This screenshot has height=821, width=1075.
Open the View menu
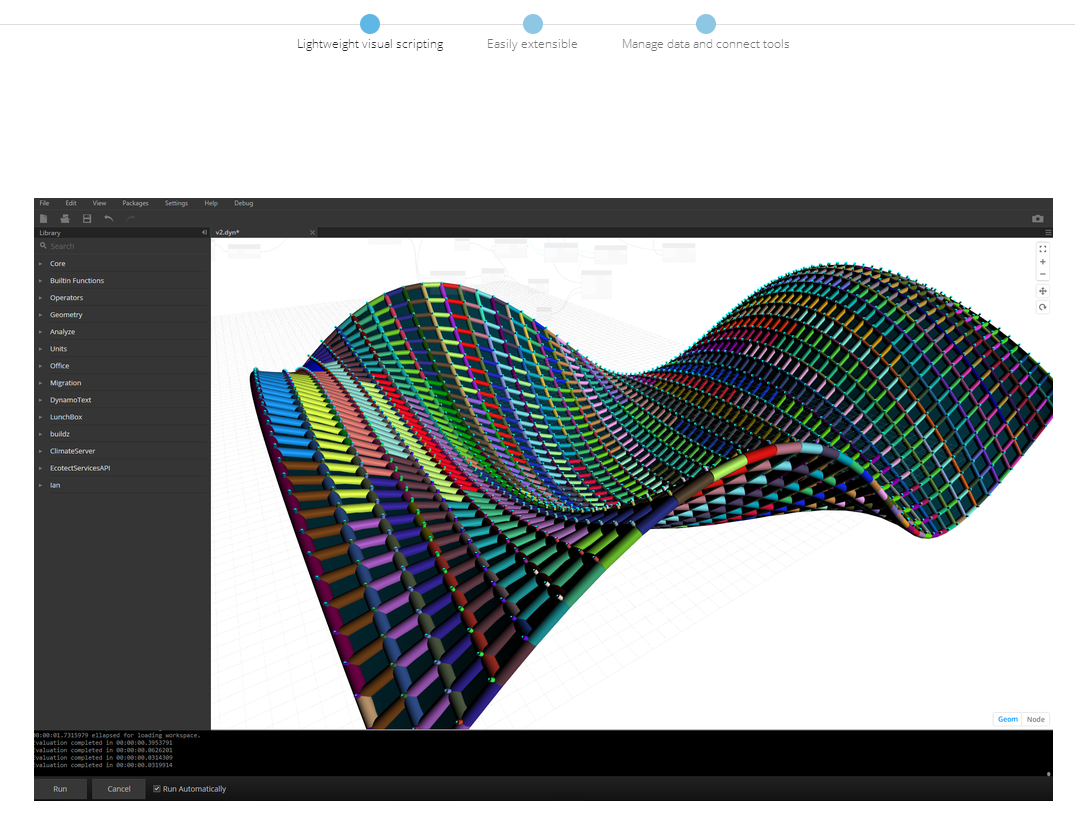tap(99, 204)
